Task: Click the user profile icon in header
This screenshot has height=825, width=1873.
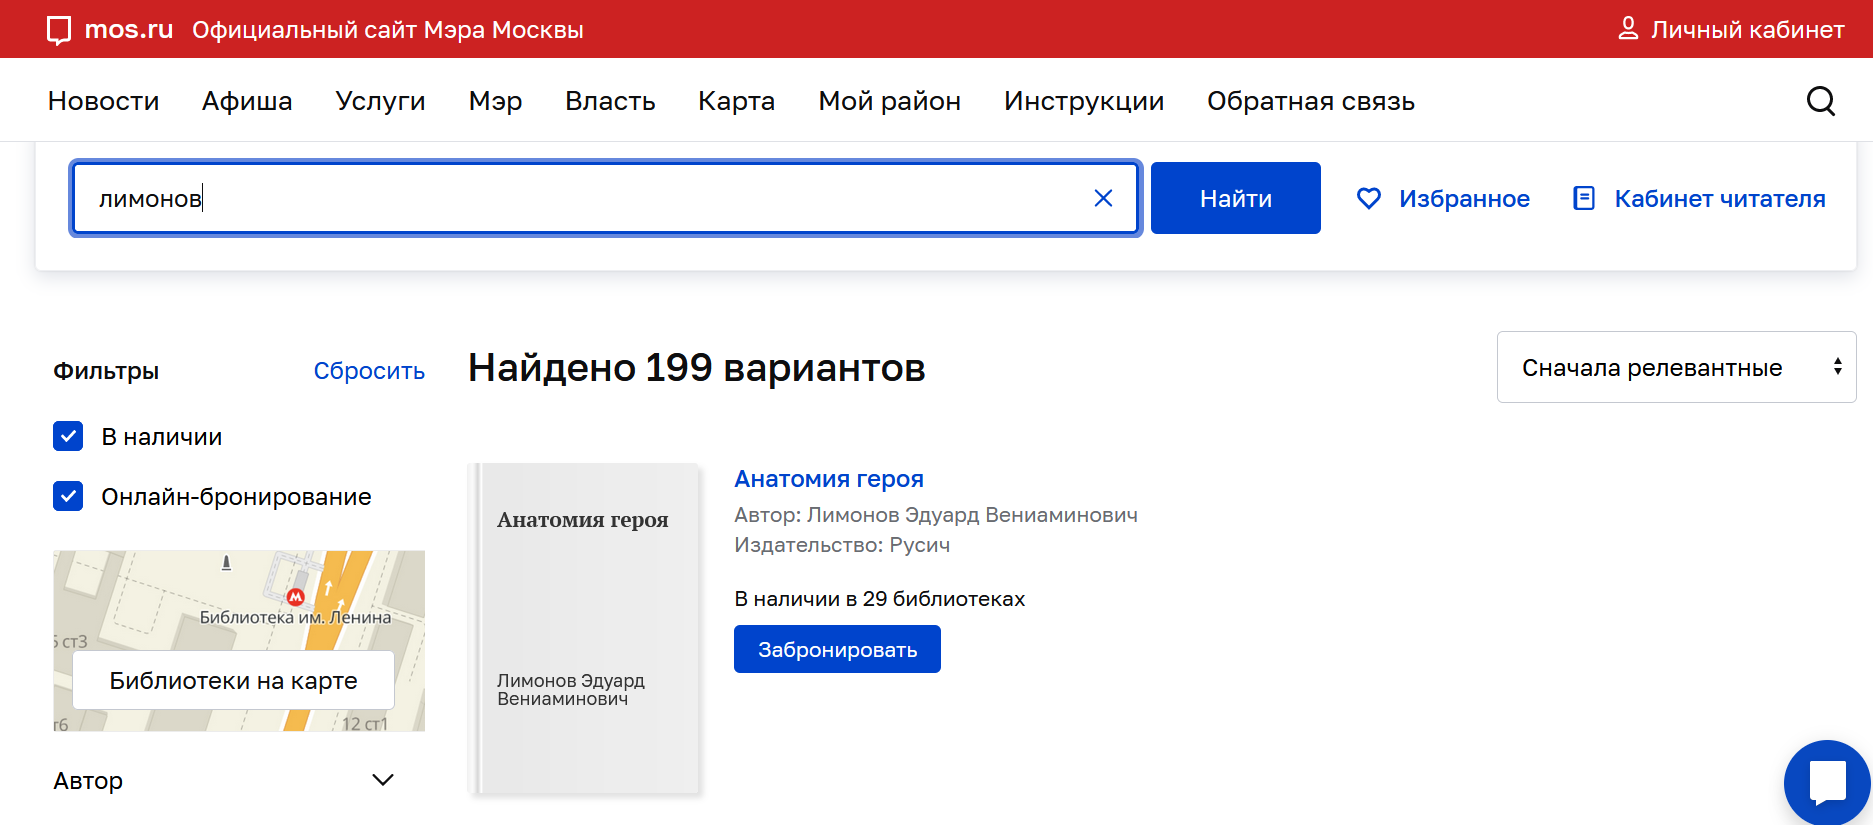Action: [1628, 29]
